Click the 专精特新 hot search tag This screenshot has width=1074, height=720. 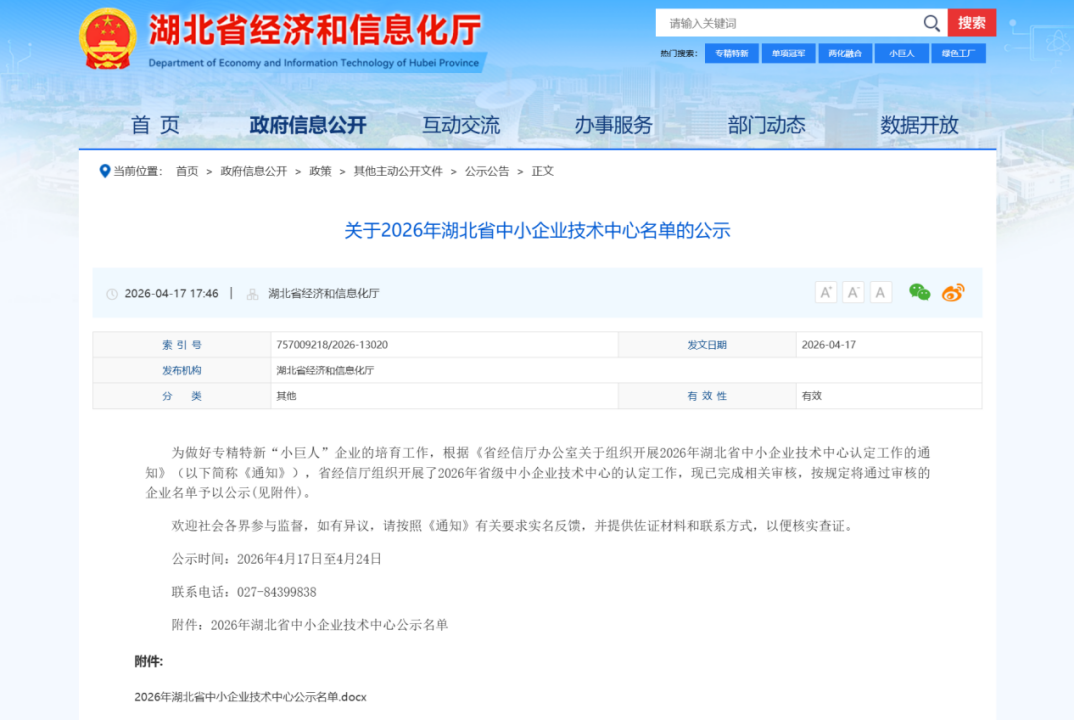pyautogui.click(x=731, y=54)
